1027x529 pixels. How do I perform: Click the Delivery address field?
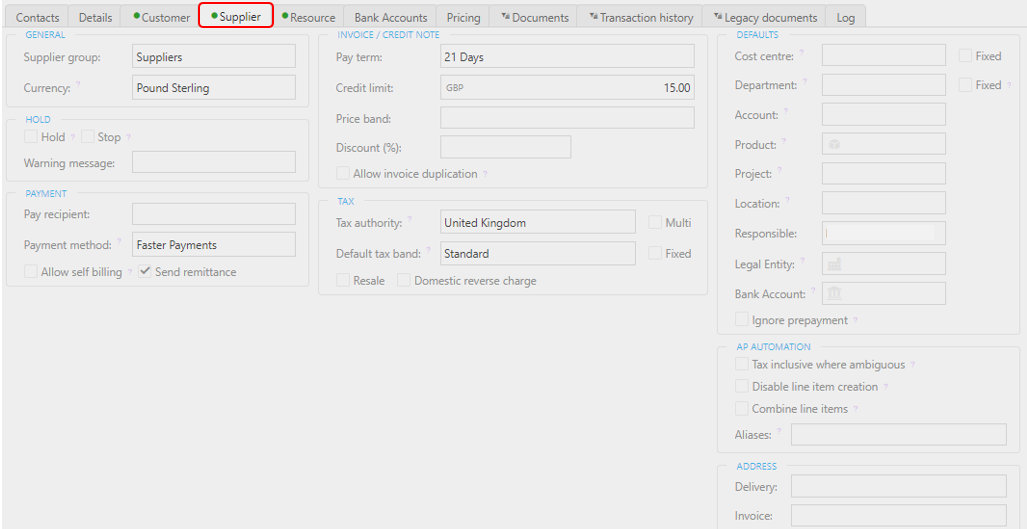click(x=899, y=486)
